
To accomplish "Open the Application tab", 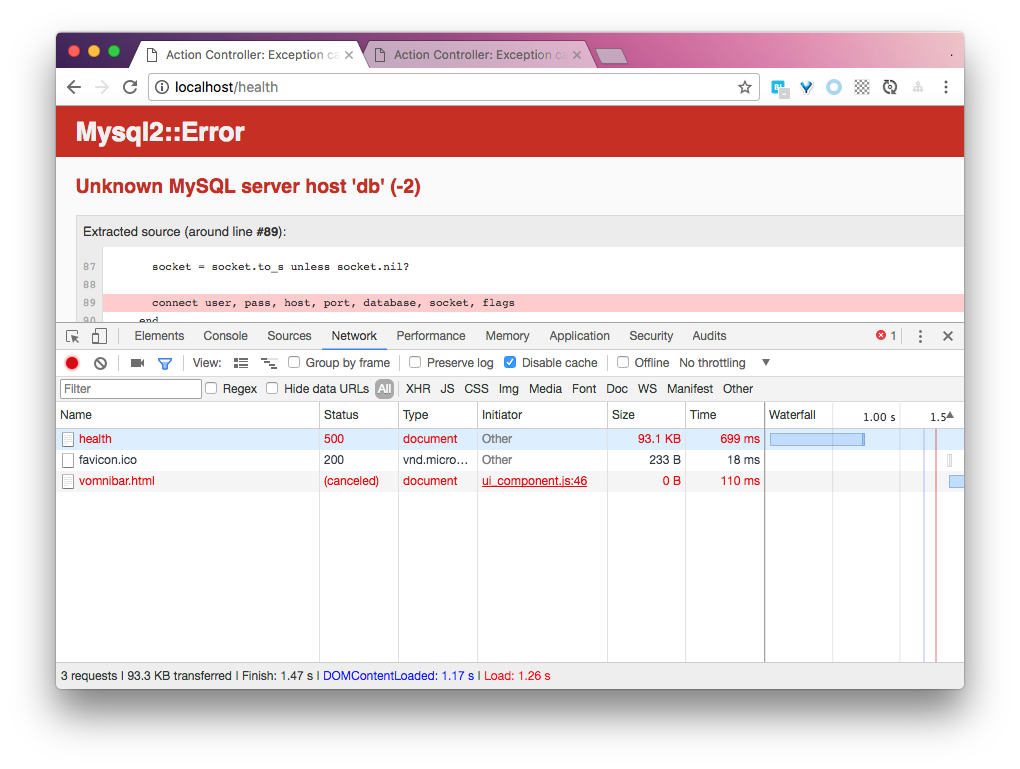I will 580,336.
